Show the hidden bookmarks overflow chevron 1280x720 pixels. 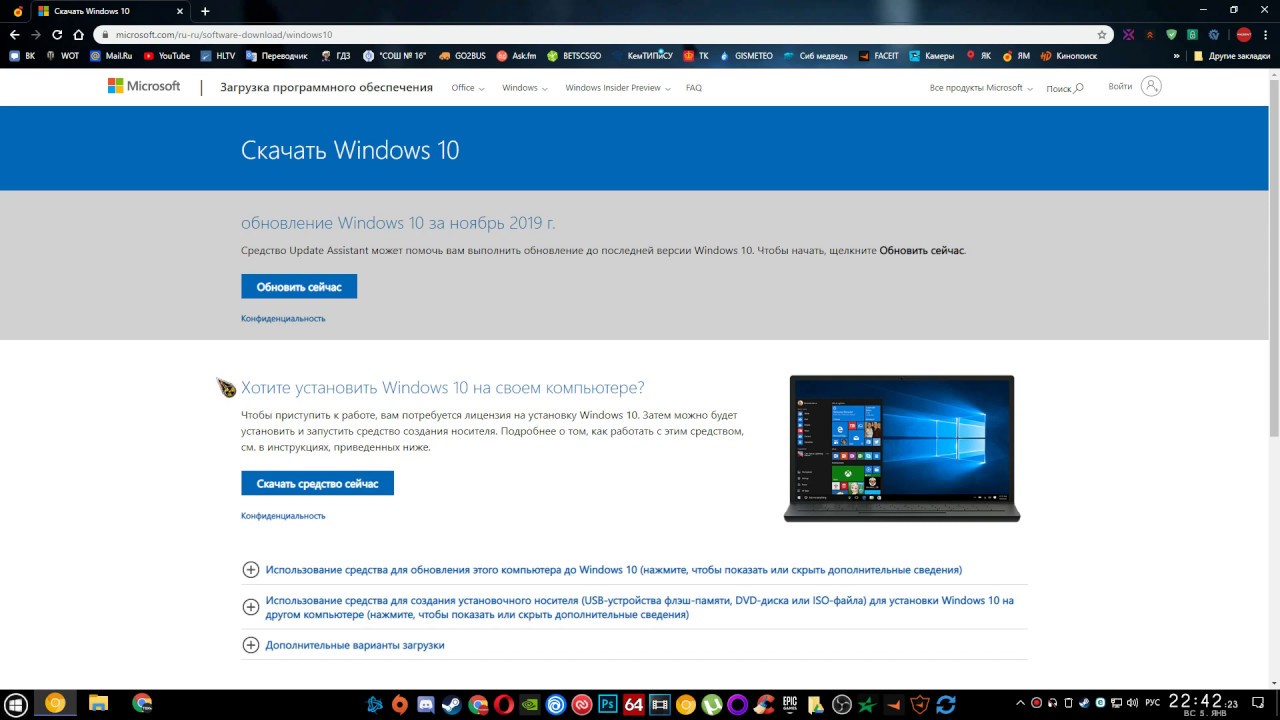pyautogui.click(x=1177, y=56)
